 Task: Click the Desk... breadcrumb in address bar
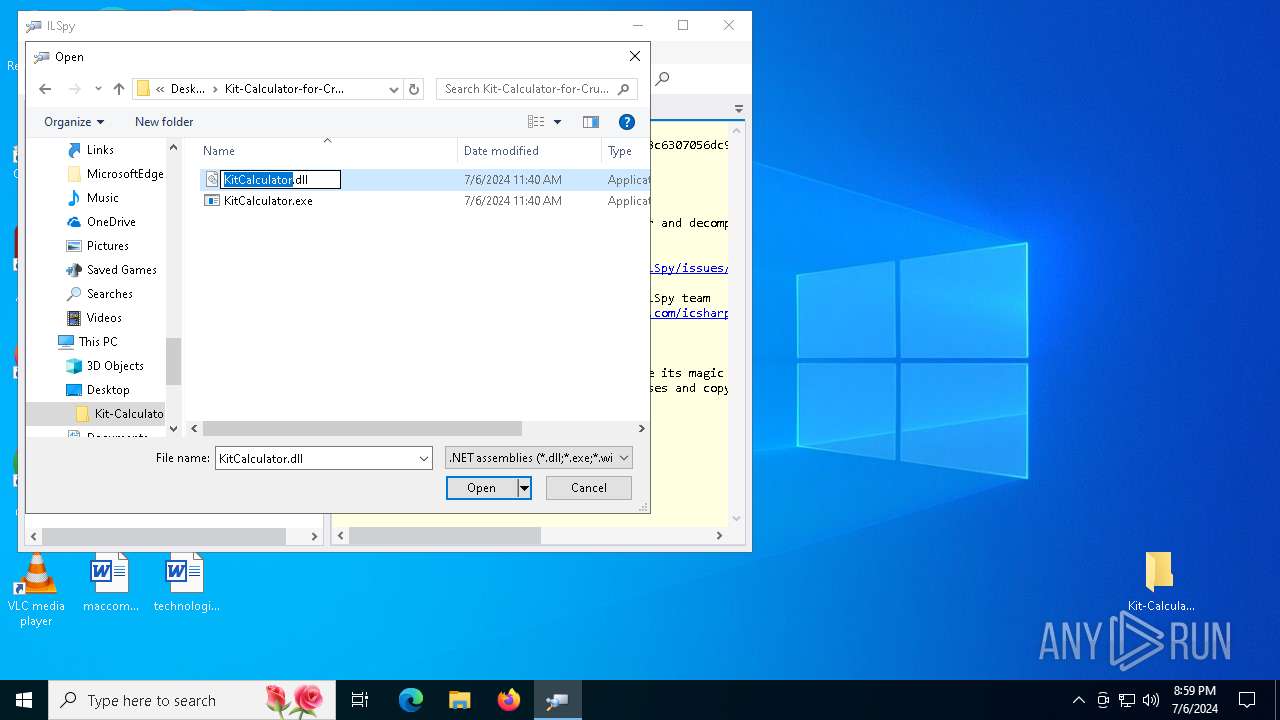click(187, 89)
